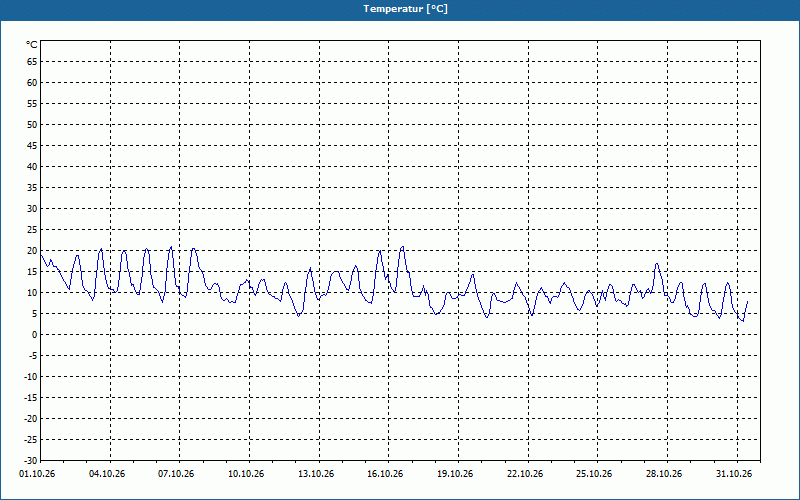
Task: Select the 50 value on temperature axis
Action: (x=32, y=124)
